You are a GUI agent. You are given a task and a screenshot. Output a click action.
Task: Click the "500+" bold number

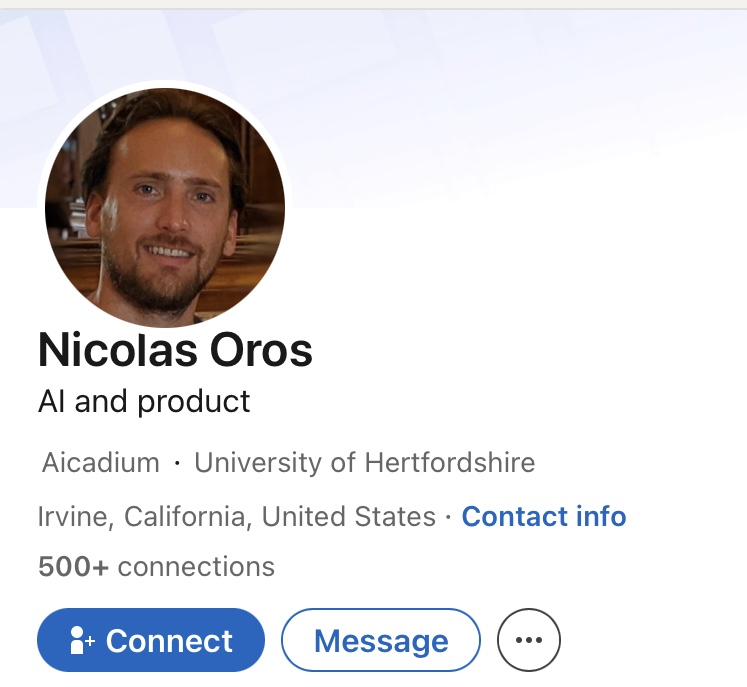coord(73,567)
